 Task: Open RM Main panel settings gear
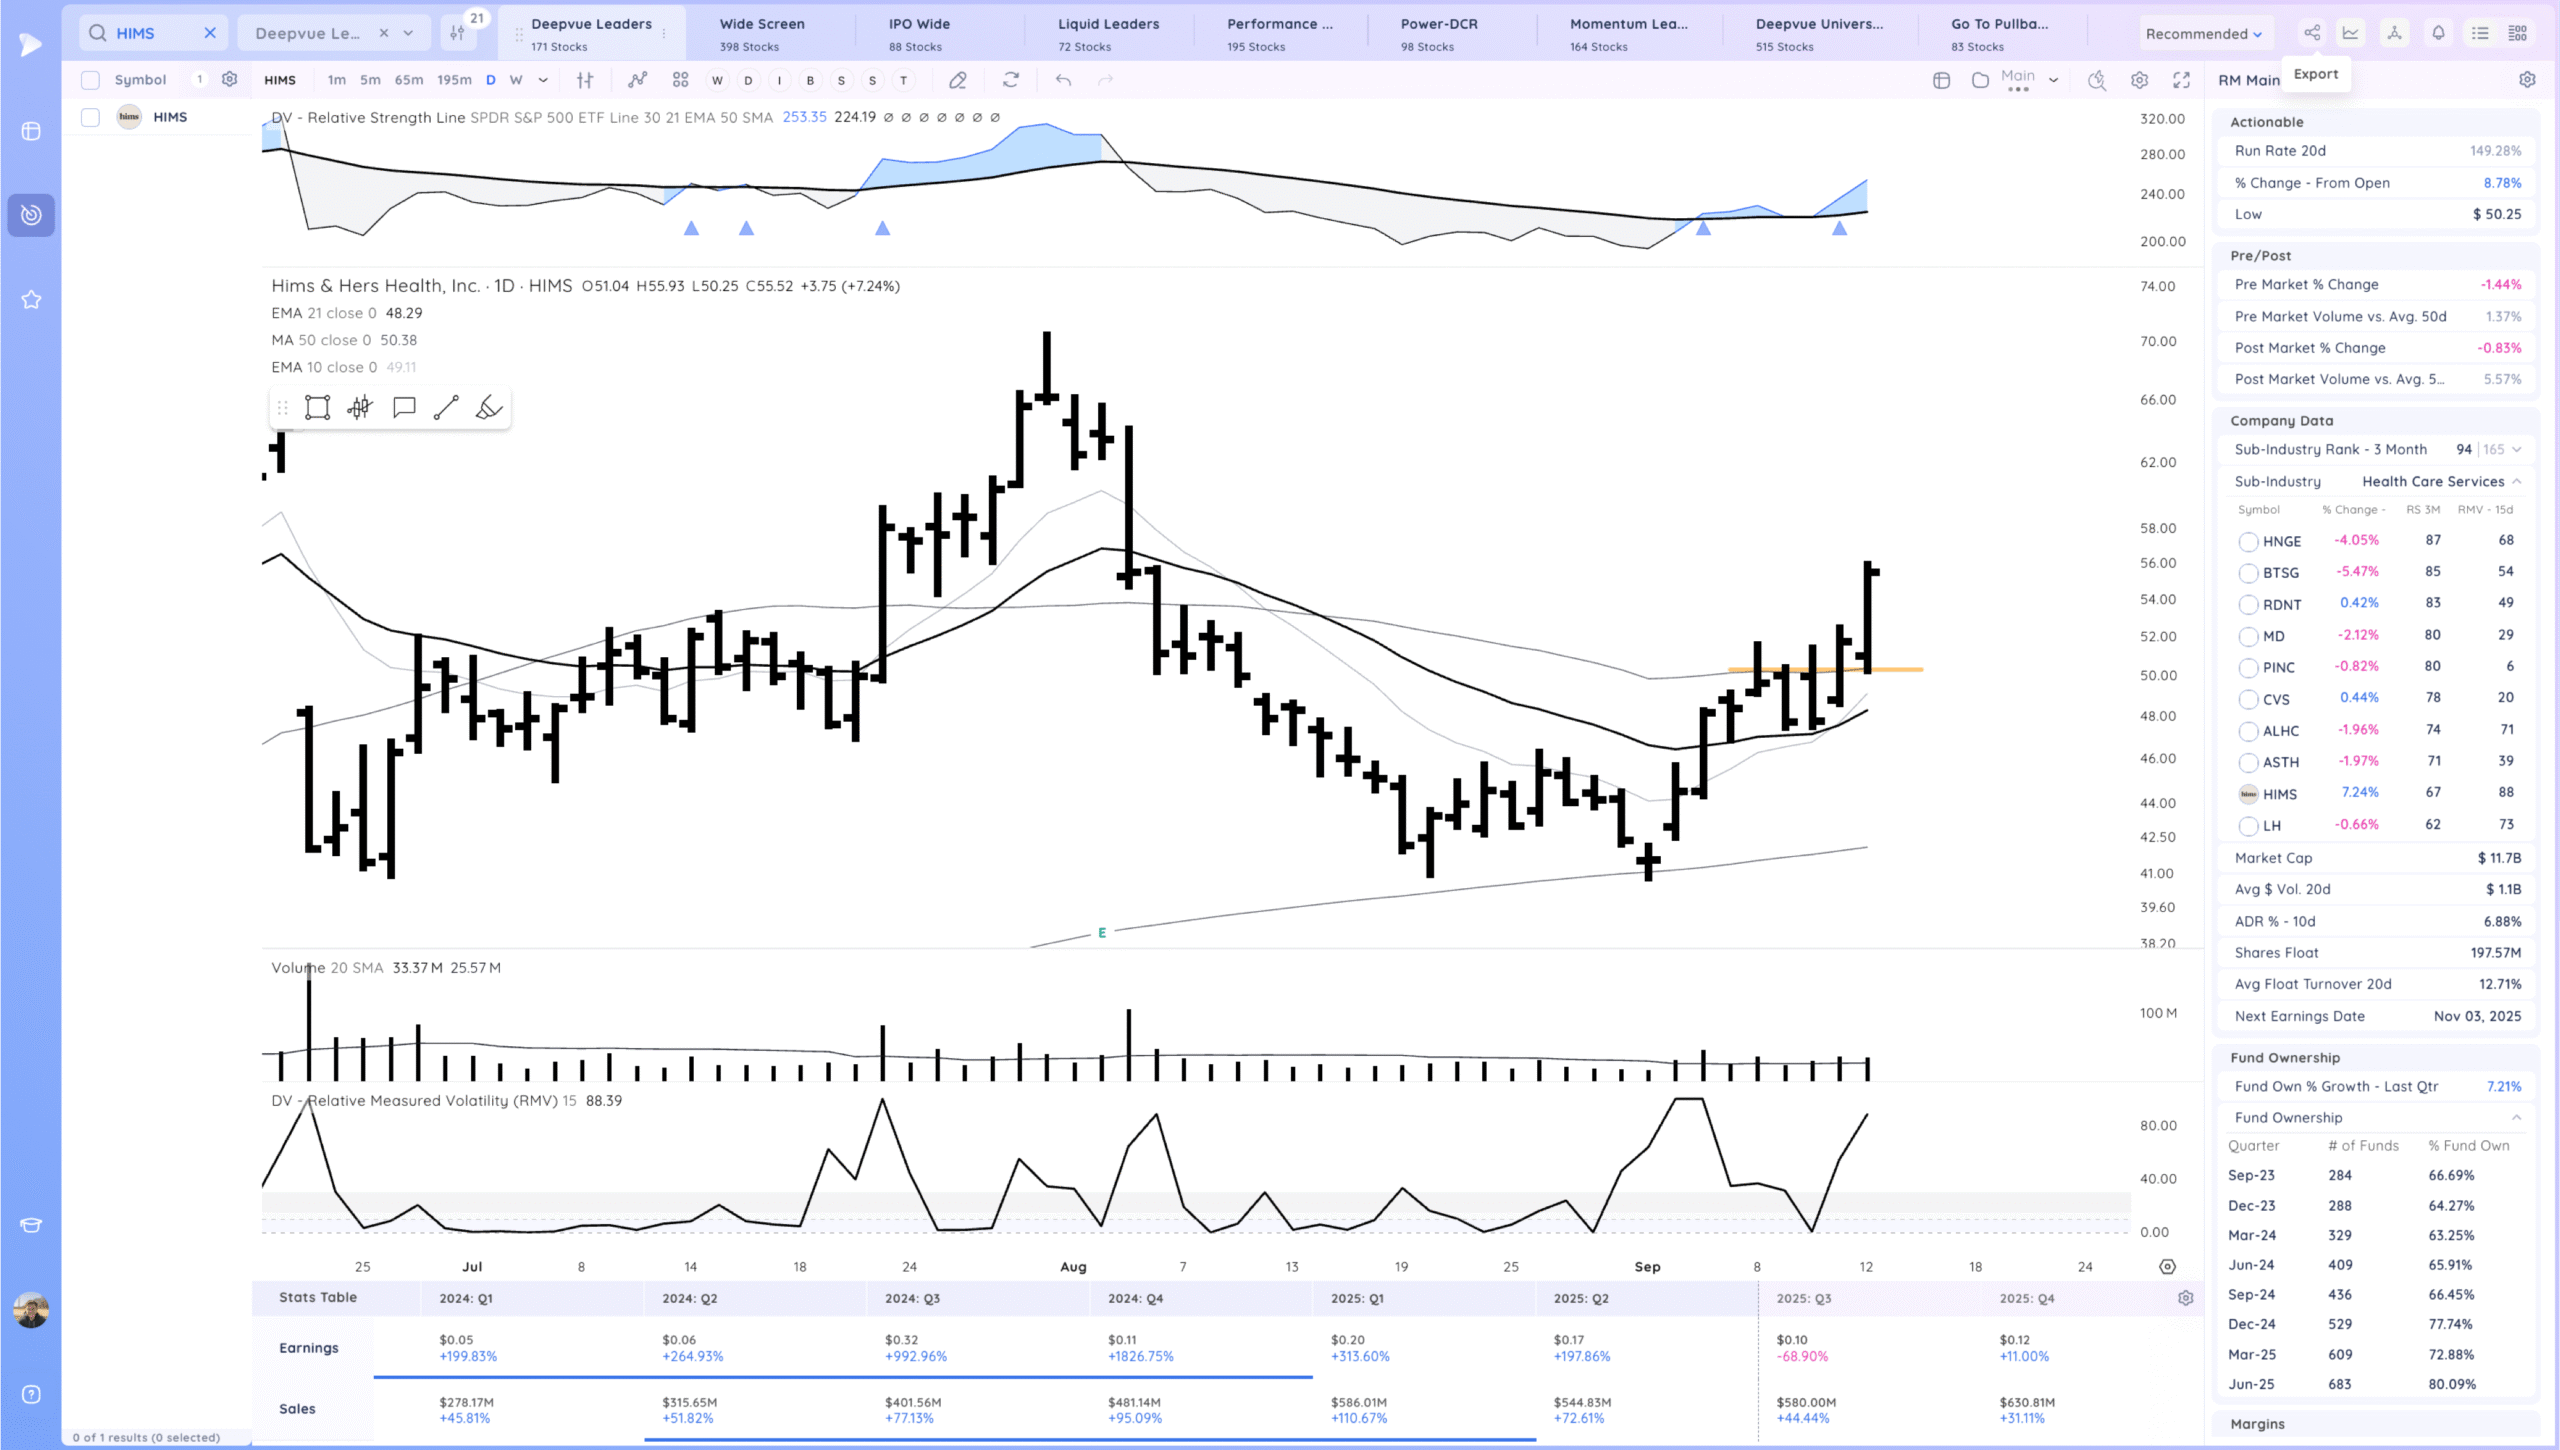pyautogui.click(x=2527, y=80)
